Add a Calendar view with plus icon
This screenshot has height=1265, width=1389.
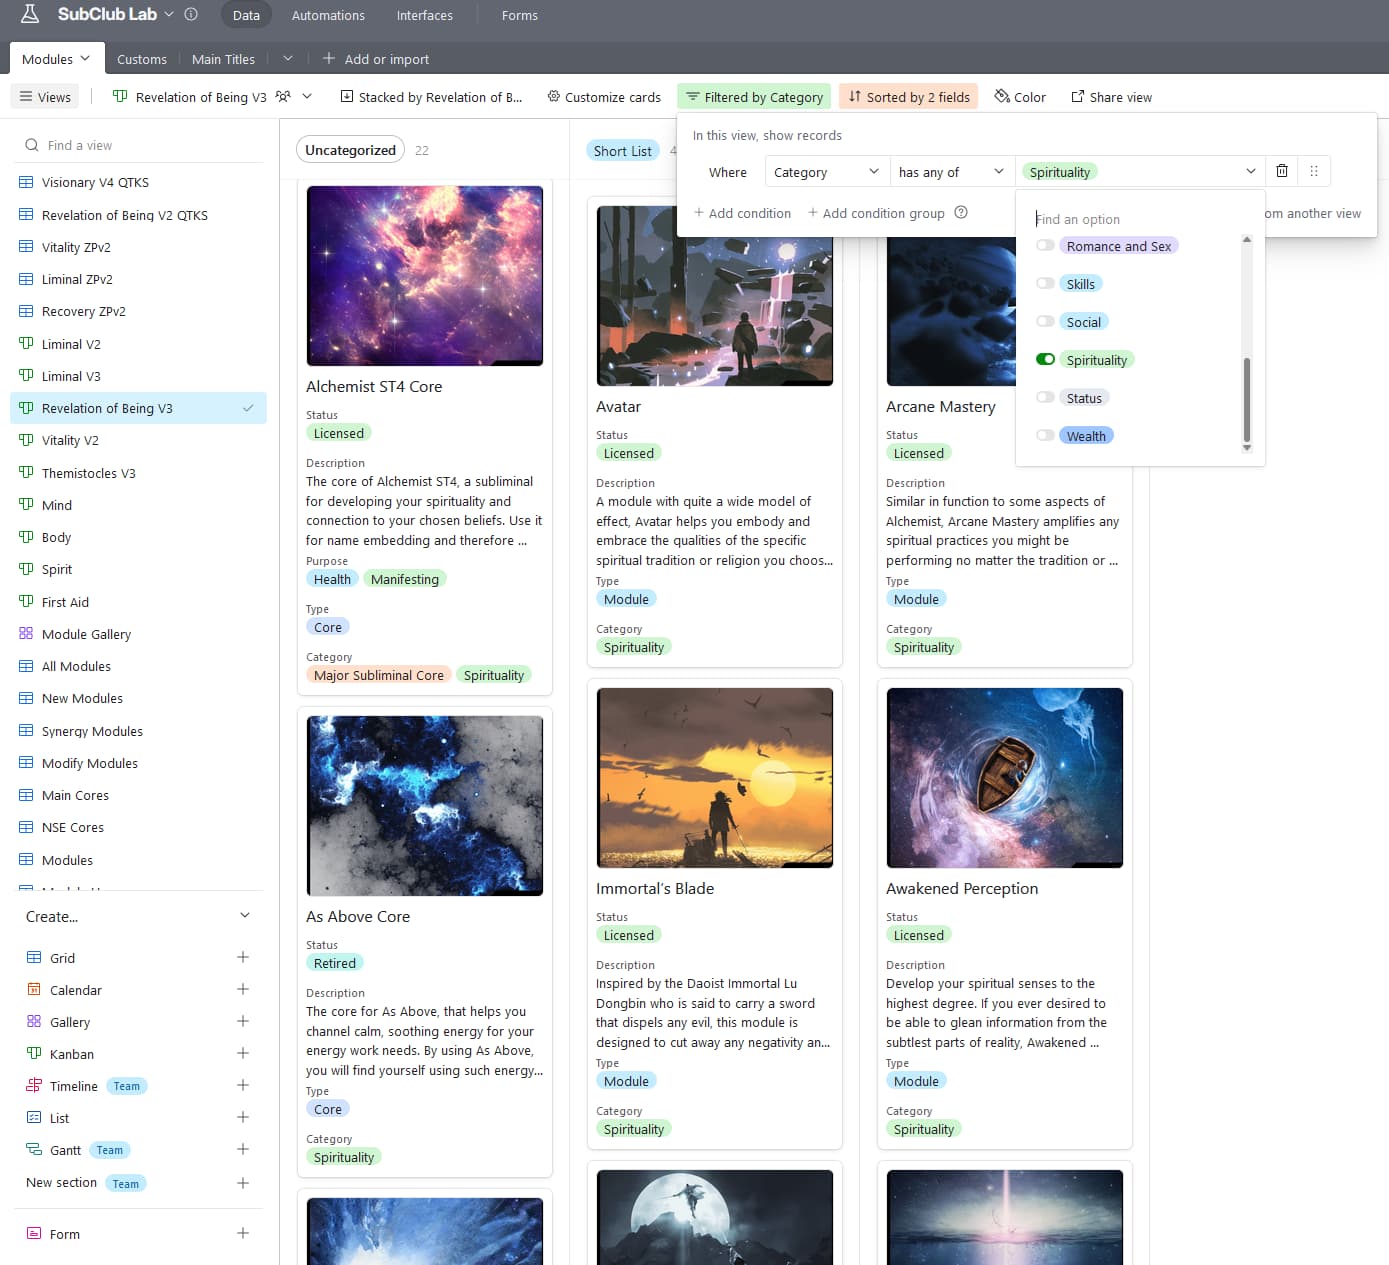243,989
